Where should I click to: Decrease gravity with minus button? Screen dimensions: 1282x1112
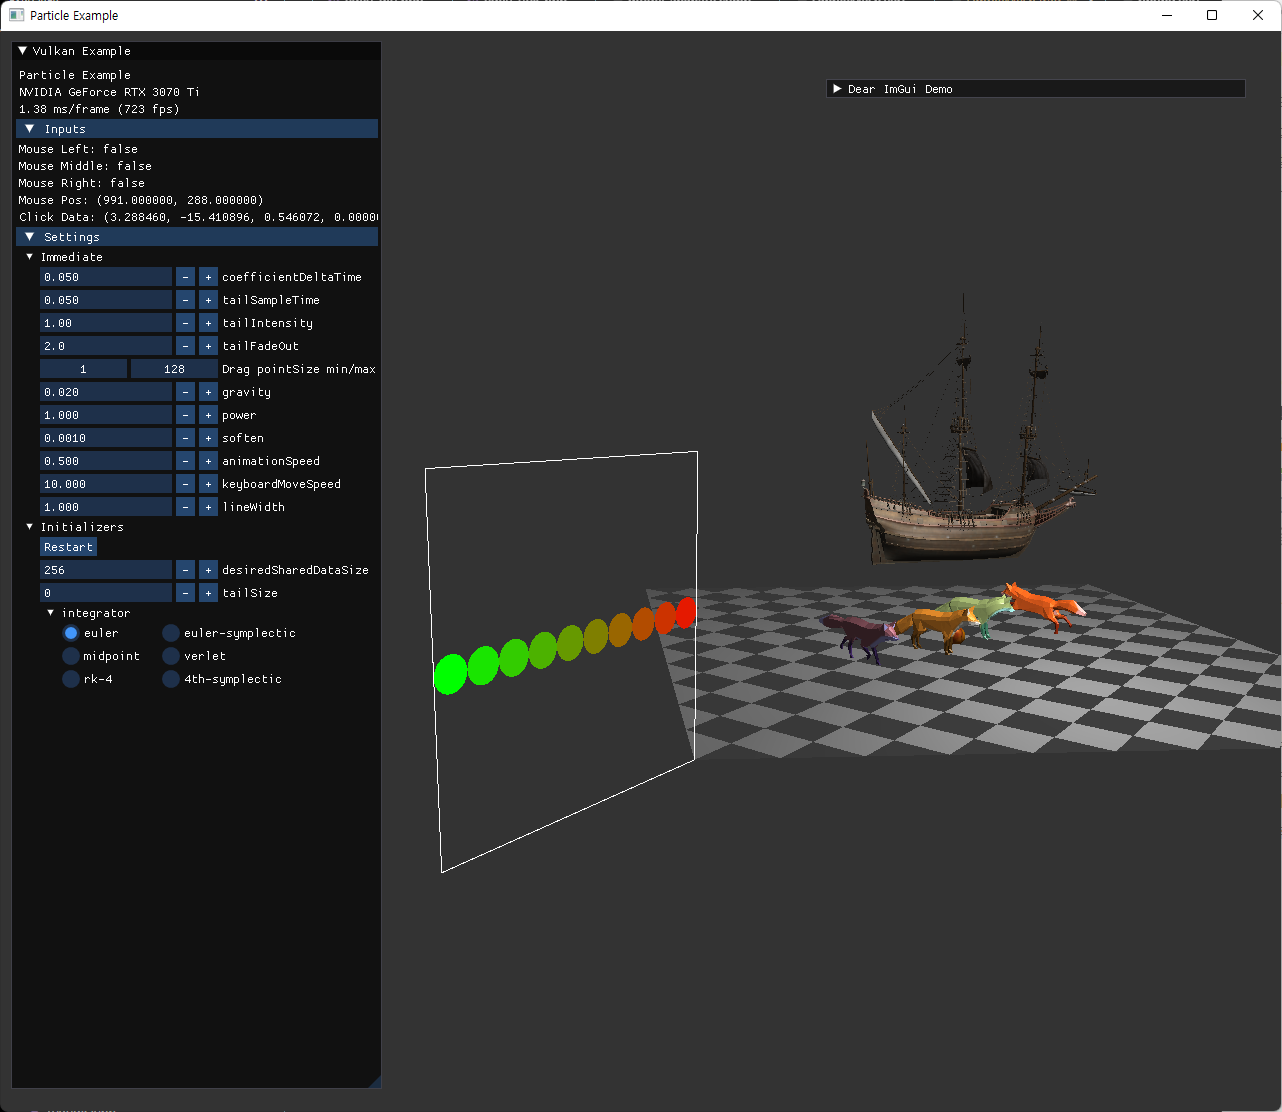(185, 392)
